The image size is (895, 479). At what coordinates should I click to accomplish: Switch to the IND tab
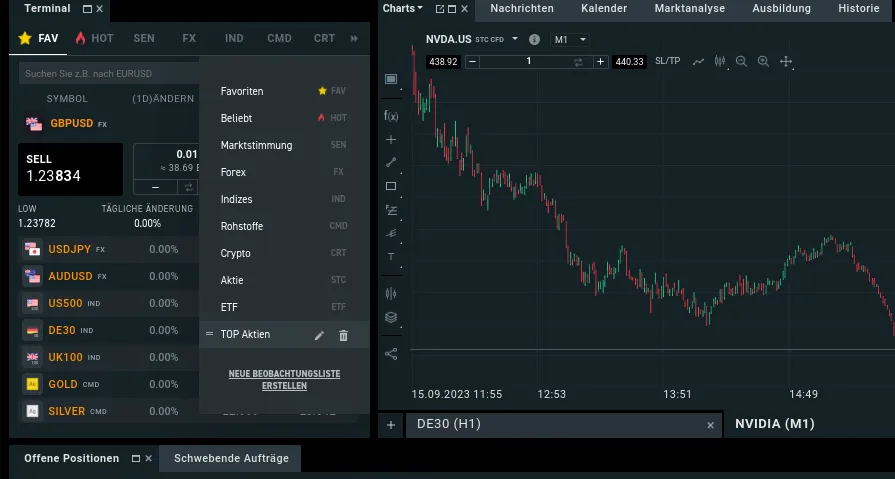(234, 38)
